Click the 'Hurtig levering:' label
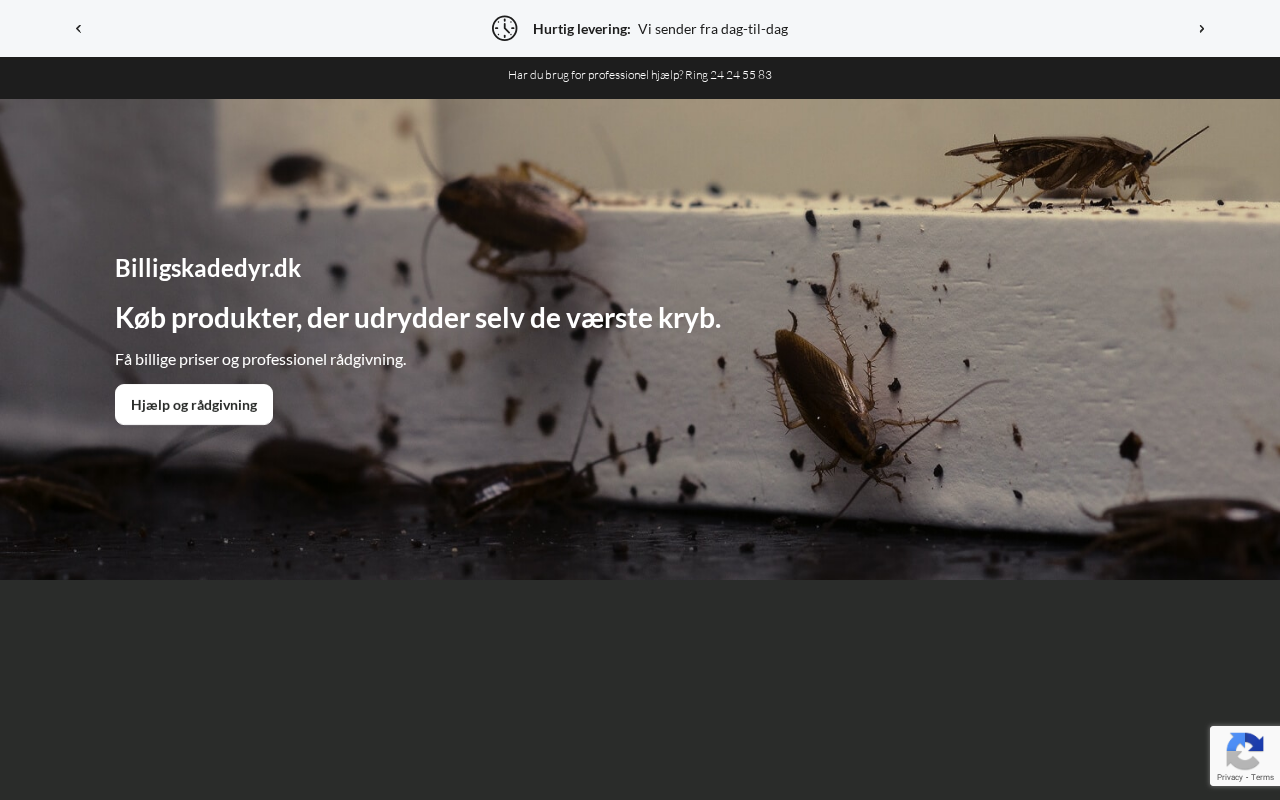This screenshot has height=800, width=1280. coord(582,29)
